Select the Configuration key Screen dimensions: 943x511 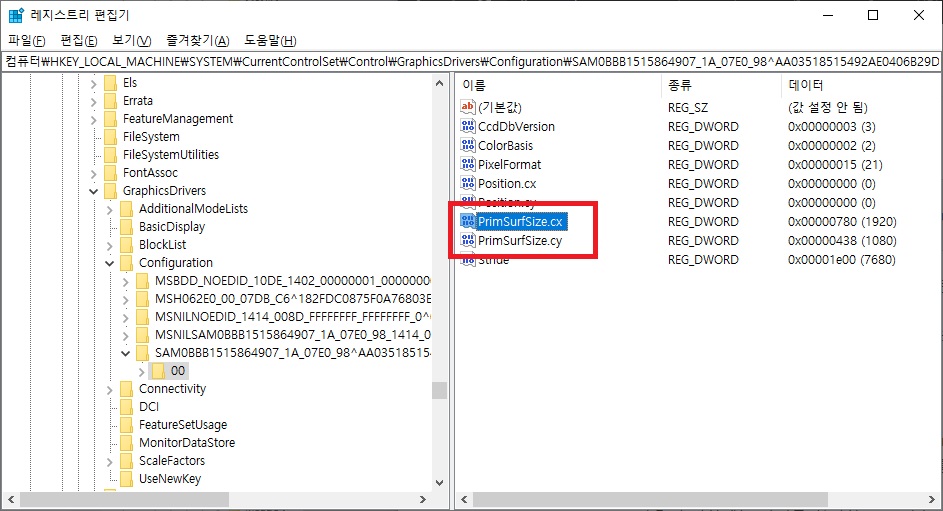click(x=176, y=263)
